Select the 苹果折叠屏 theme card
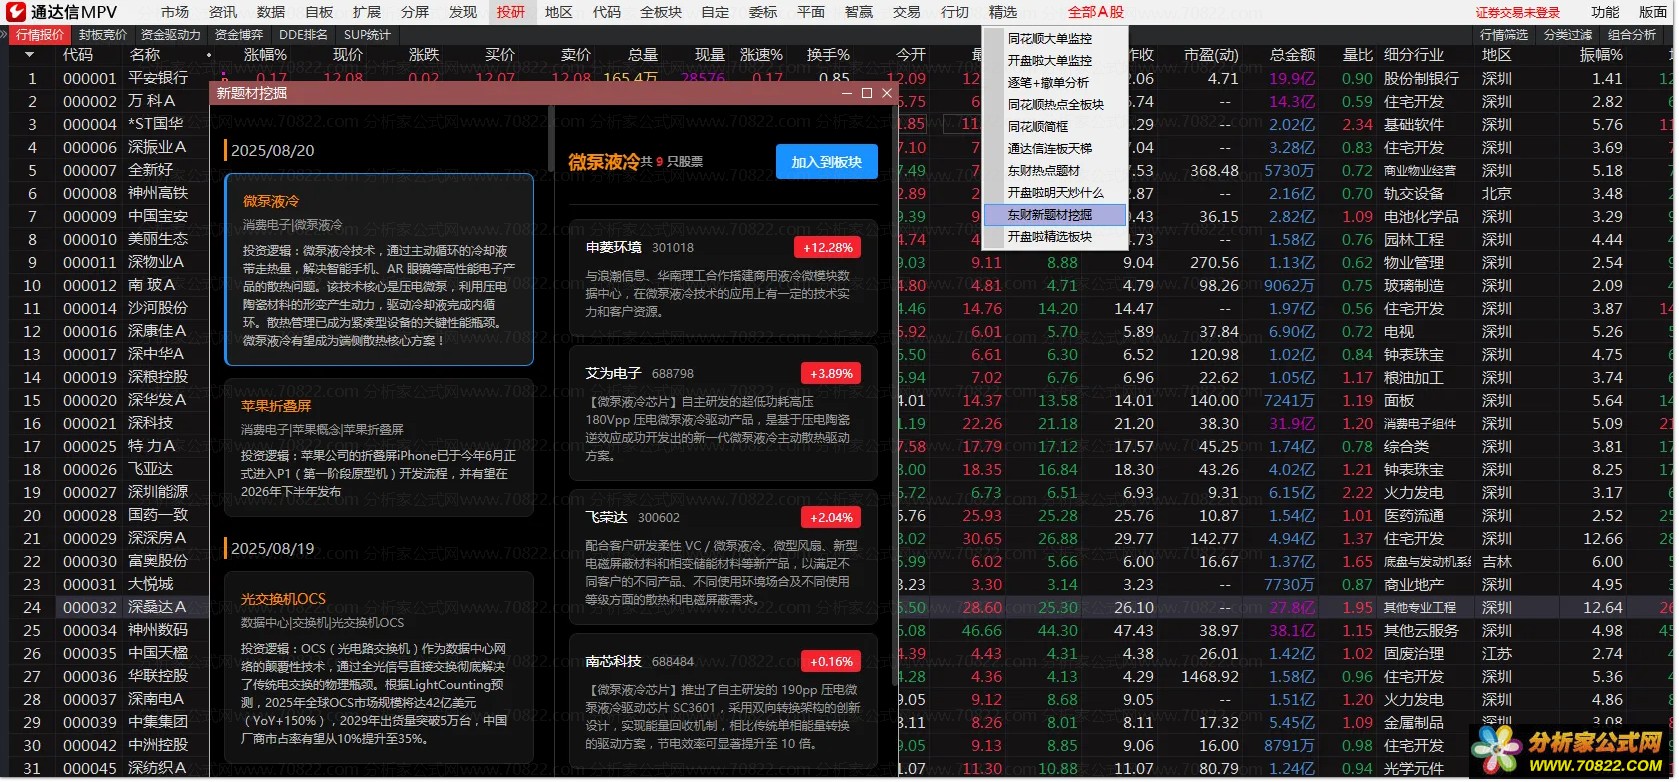This screenshot has width=1679, height=782. [379, 448]
